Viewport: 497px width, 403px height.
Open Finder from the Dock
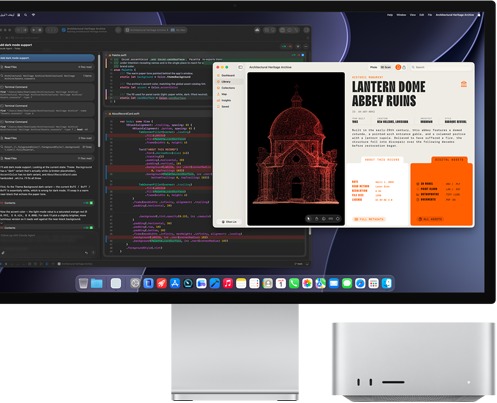[387, 284]
